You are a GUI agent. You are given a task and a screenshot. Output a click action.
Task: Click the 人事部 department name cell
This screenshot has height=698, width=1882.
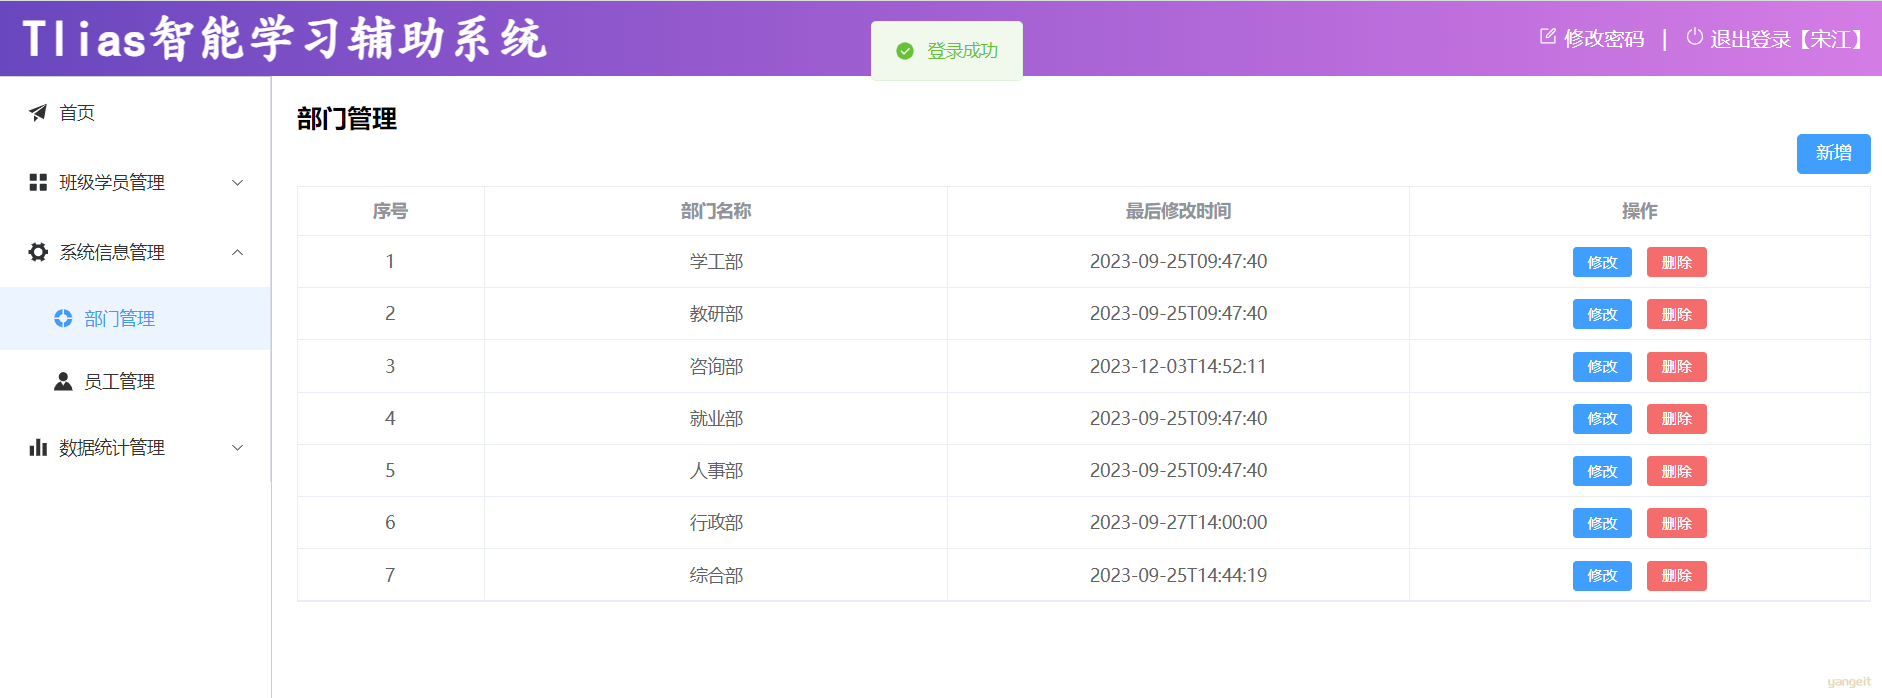point(716,471)
